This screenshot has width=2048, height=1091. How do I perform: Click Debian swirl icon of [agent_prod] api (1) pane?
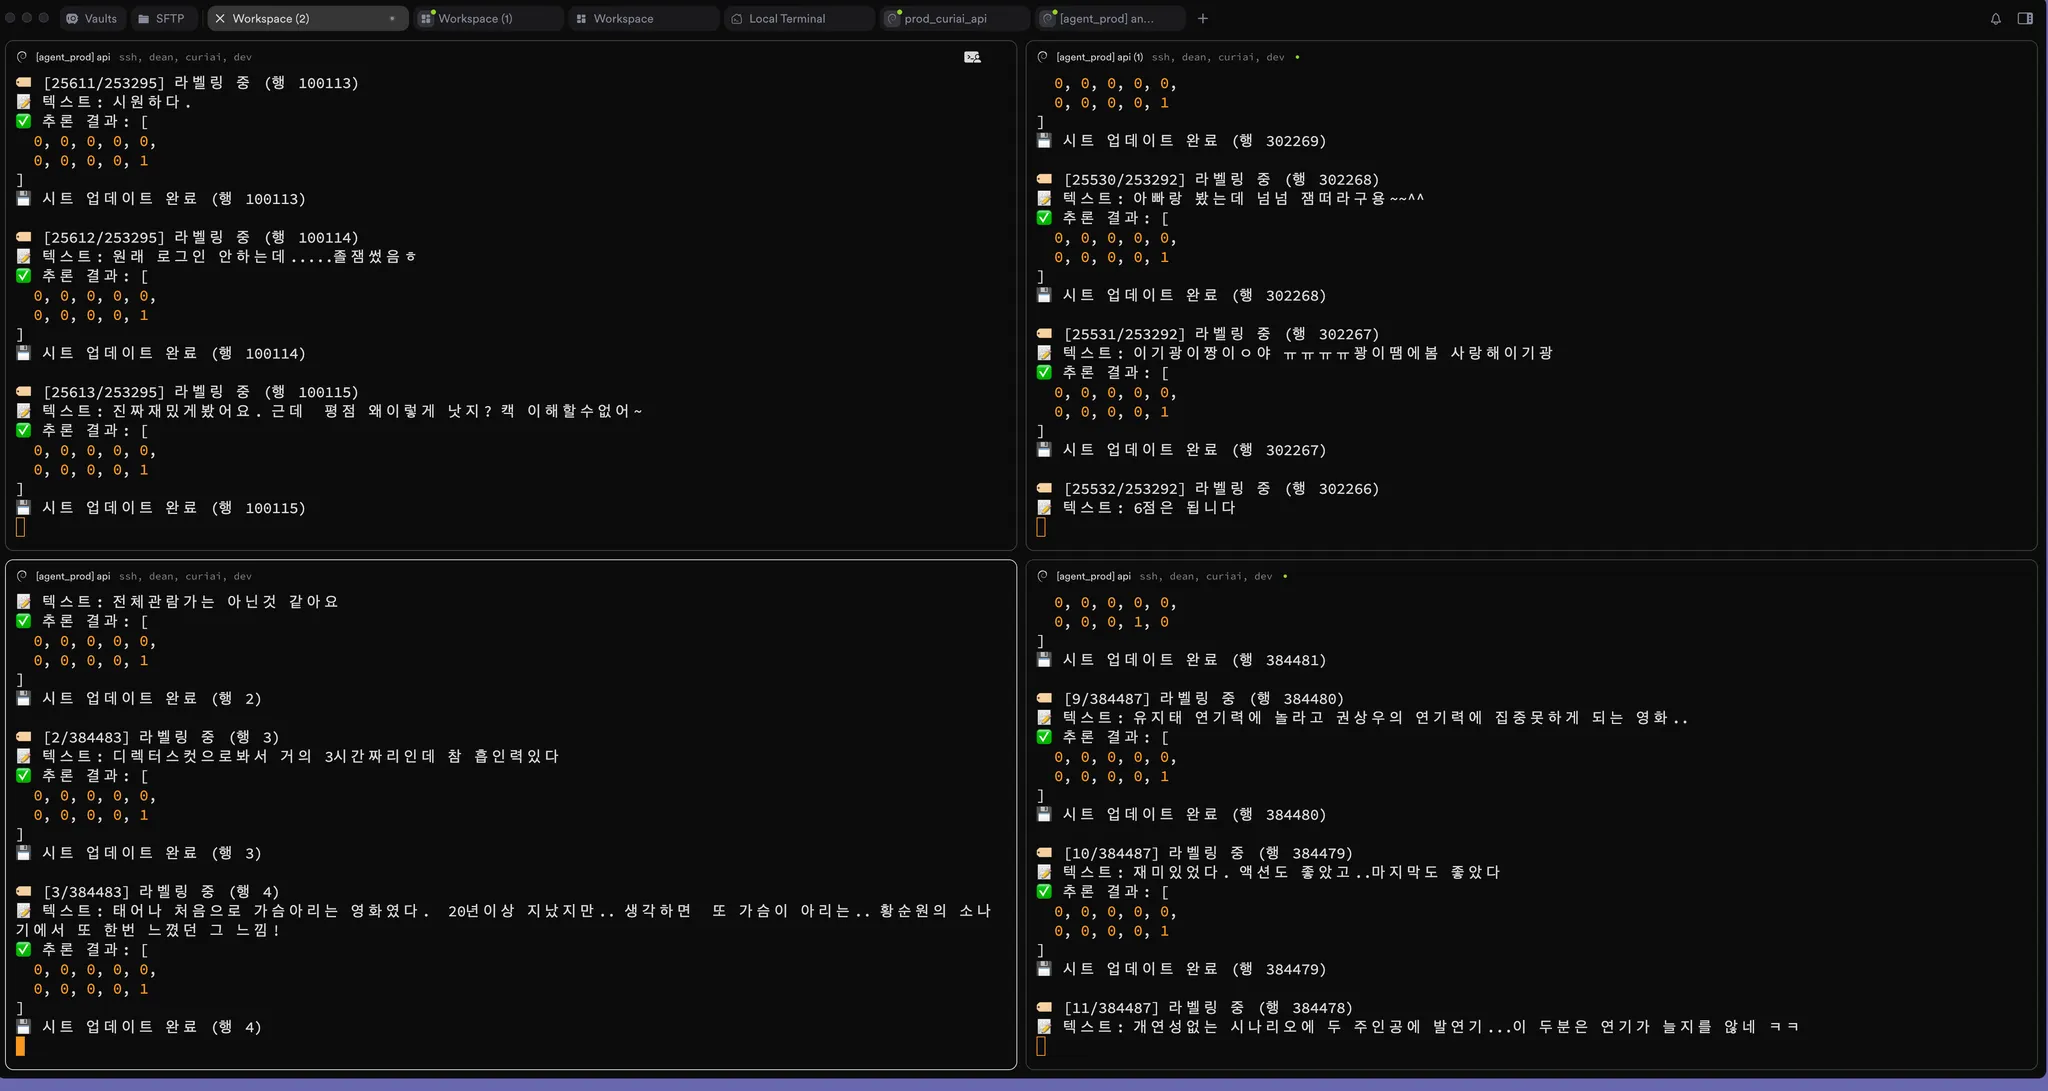click(1043, 57)
